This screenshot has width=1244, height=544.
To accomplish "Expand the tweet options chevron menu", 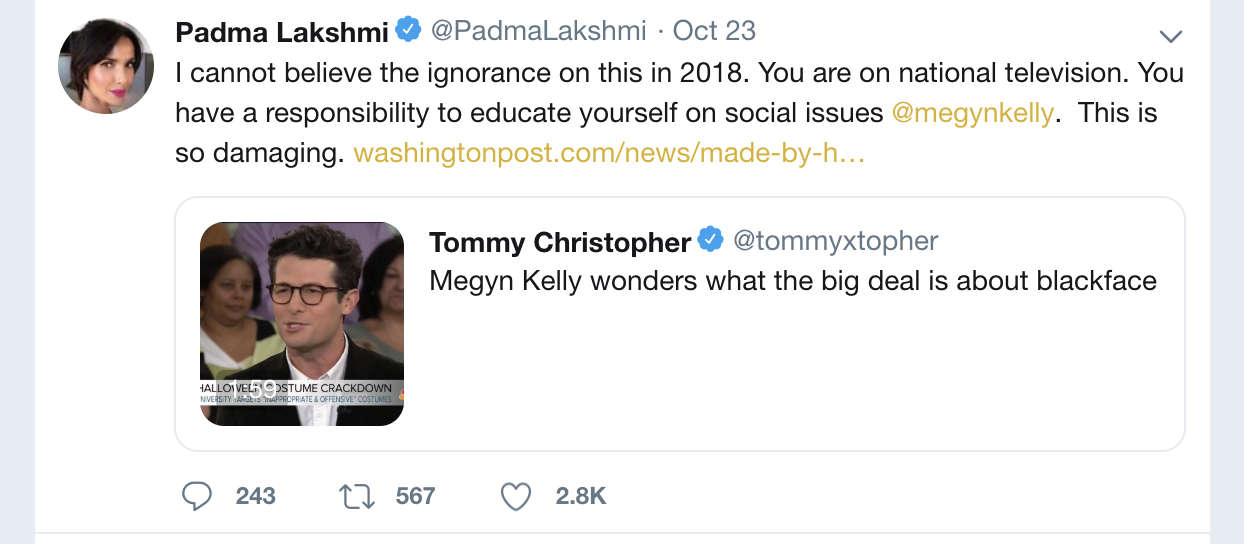I will pos(1169,36).
